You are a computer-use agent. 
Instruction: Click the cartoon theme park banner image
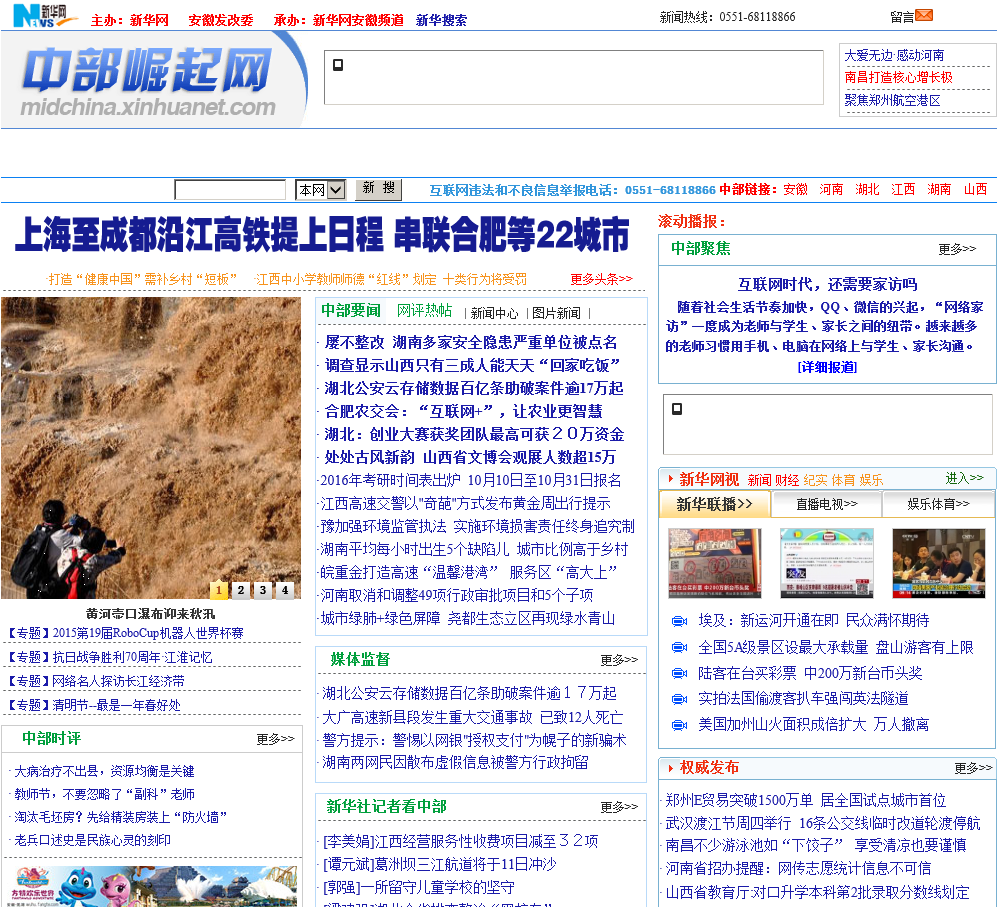click(x=151, y=885)
